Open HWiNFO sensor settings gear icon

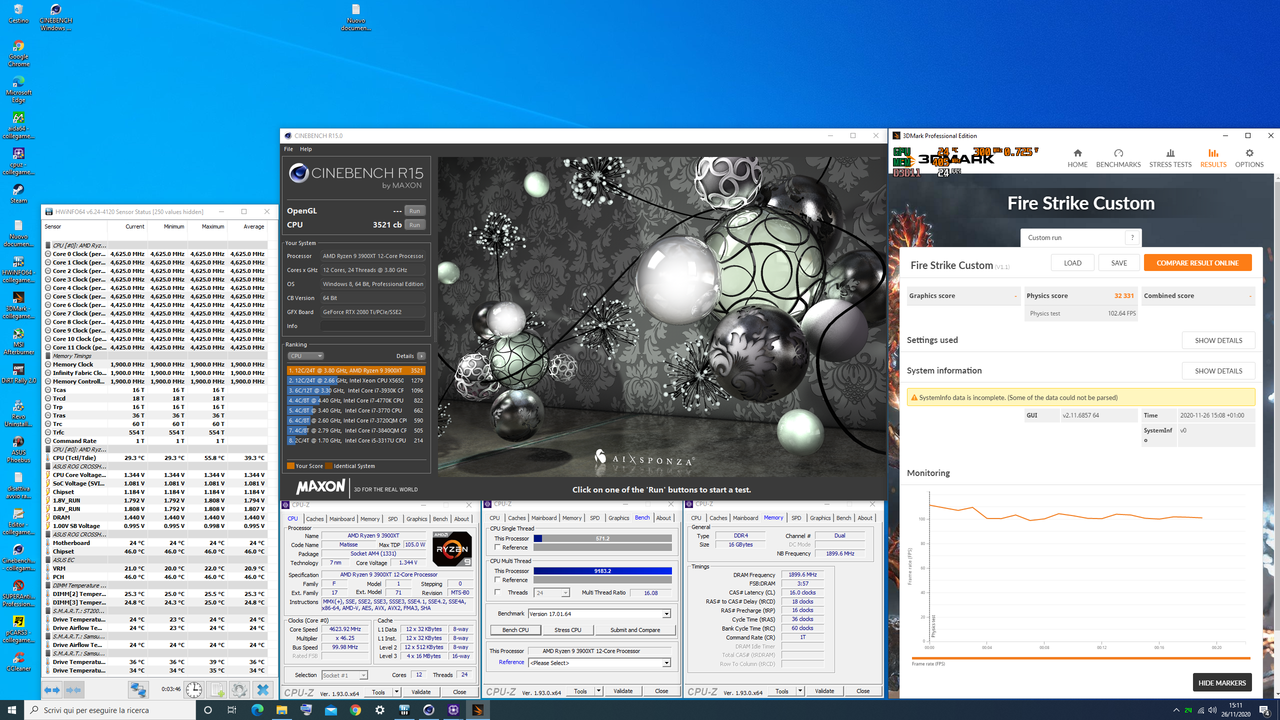coord(239,689)
